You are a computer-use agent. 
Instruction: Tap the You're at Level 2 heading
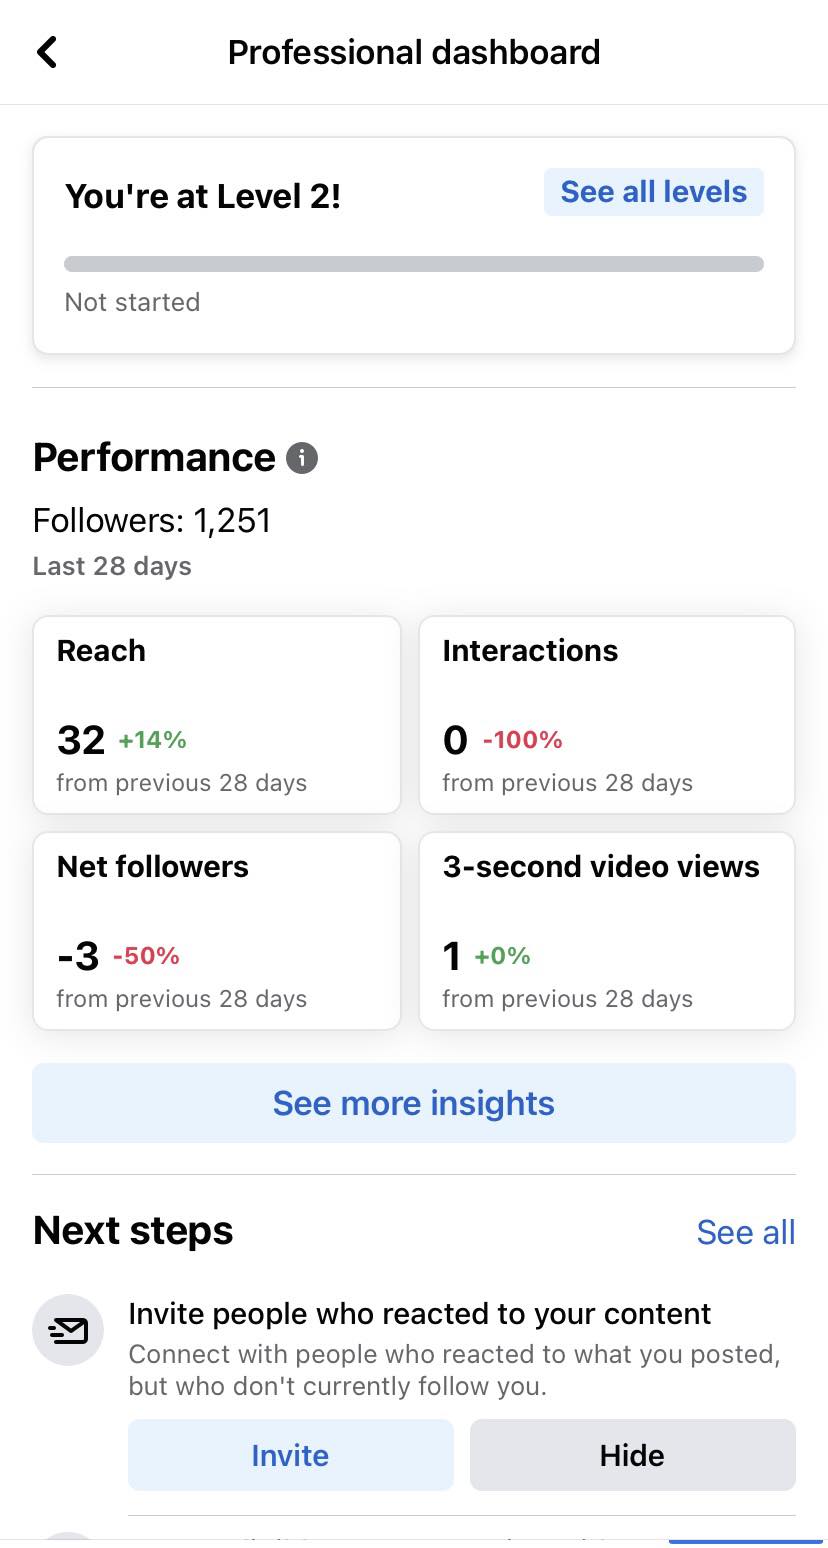[203, 196]
